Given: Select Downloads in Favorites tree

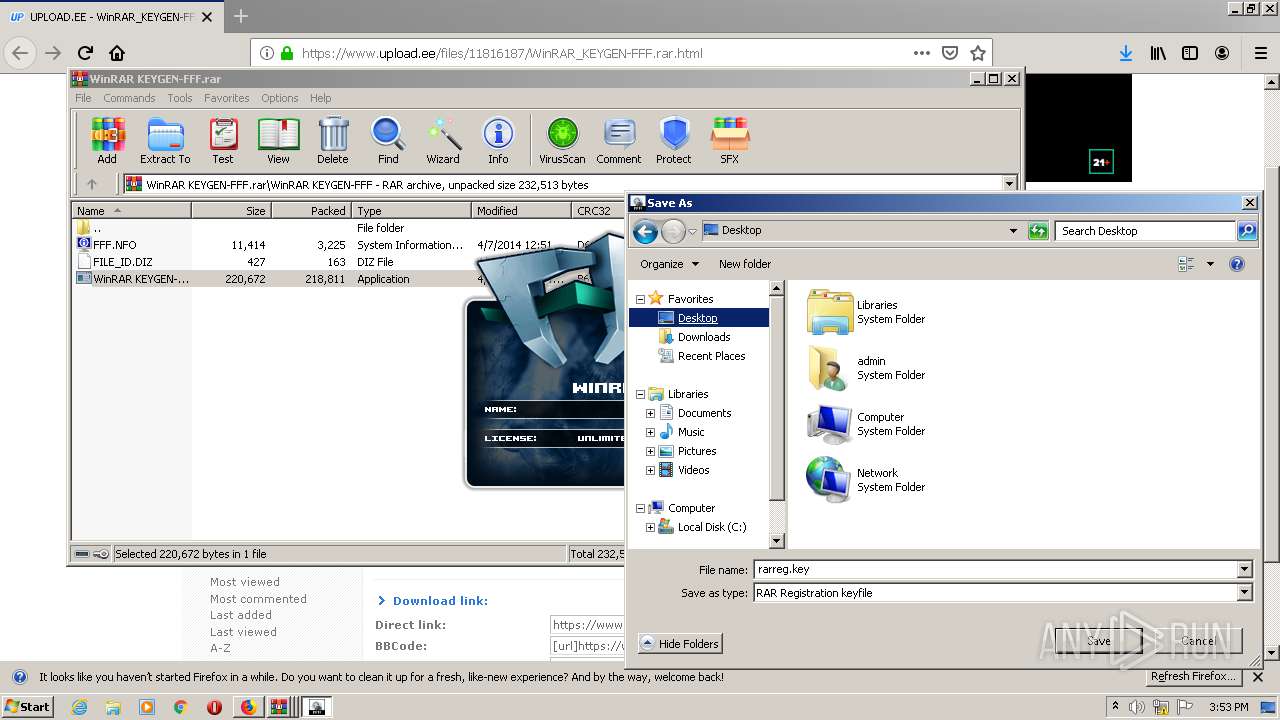Looking at the screenshot, I should [x=704, y=337].
